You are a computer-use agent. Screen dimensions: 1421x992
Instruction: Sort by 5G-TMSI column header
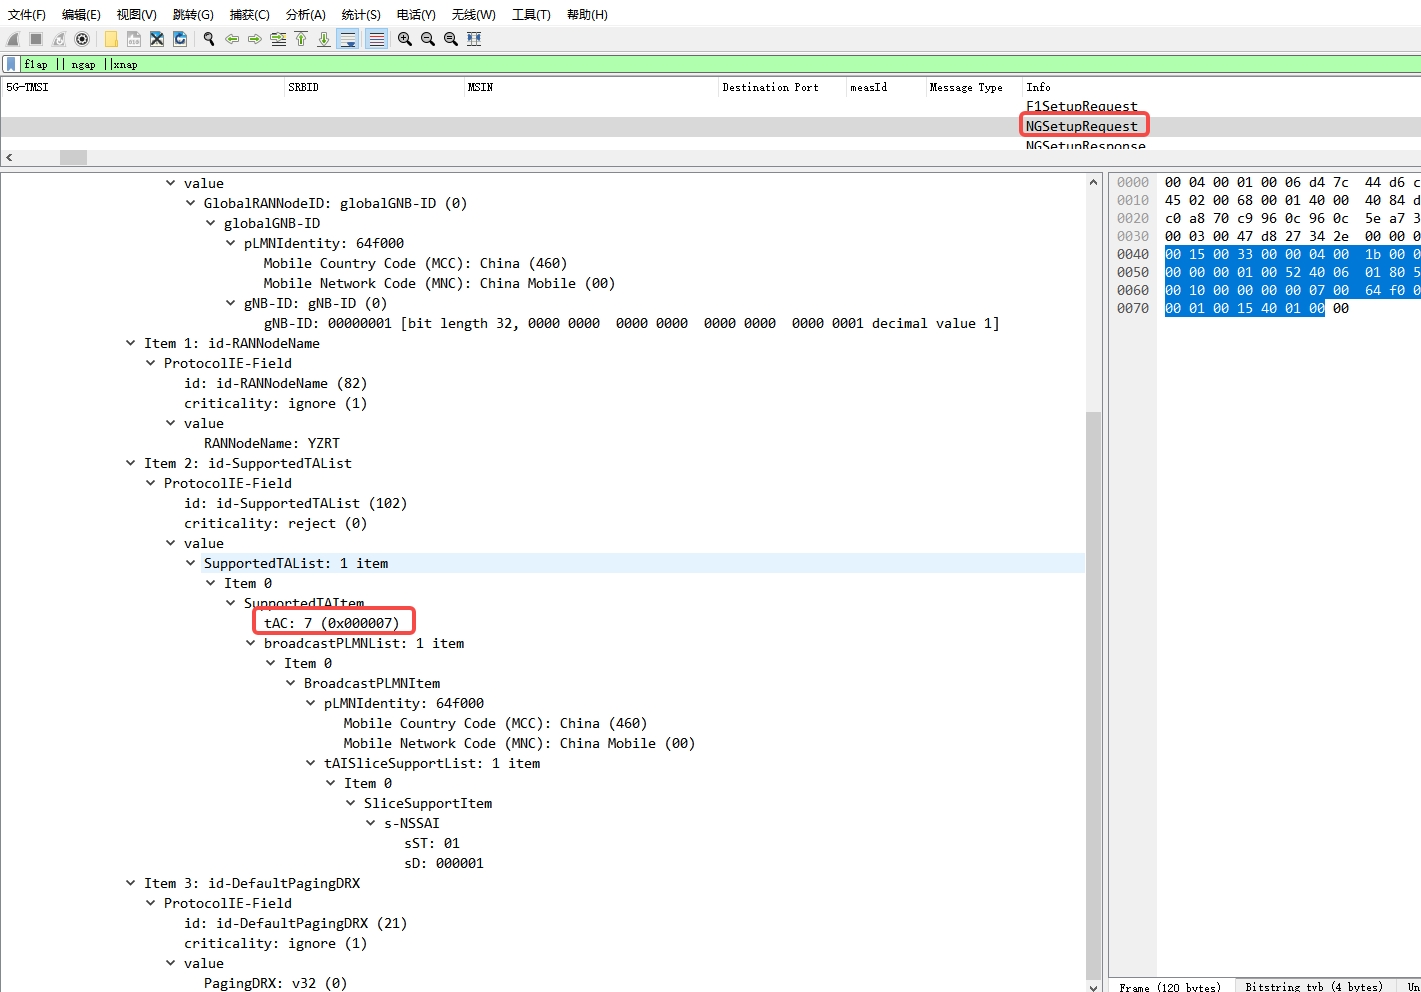click(x=143, y=87)
